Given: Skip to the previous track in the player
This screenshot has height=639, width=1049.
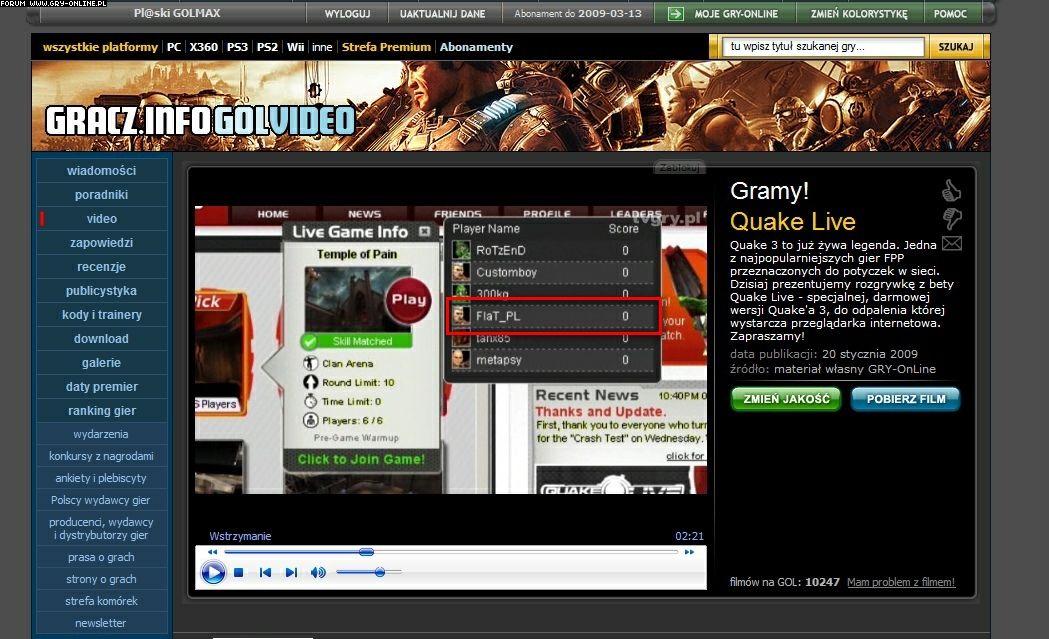Looking at the screenshot, I should point(265,573).
